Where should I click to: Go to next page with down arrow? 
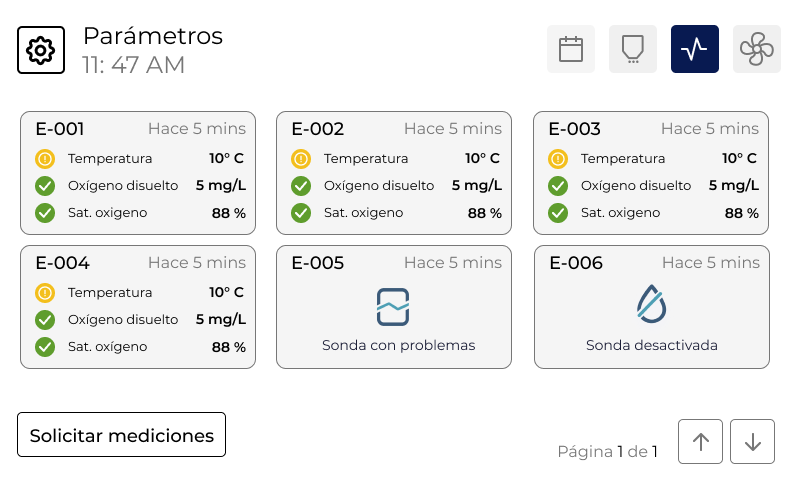pyautogui.click(x=753, y=442)
